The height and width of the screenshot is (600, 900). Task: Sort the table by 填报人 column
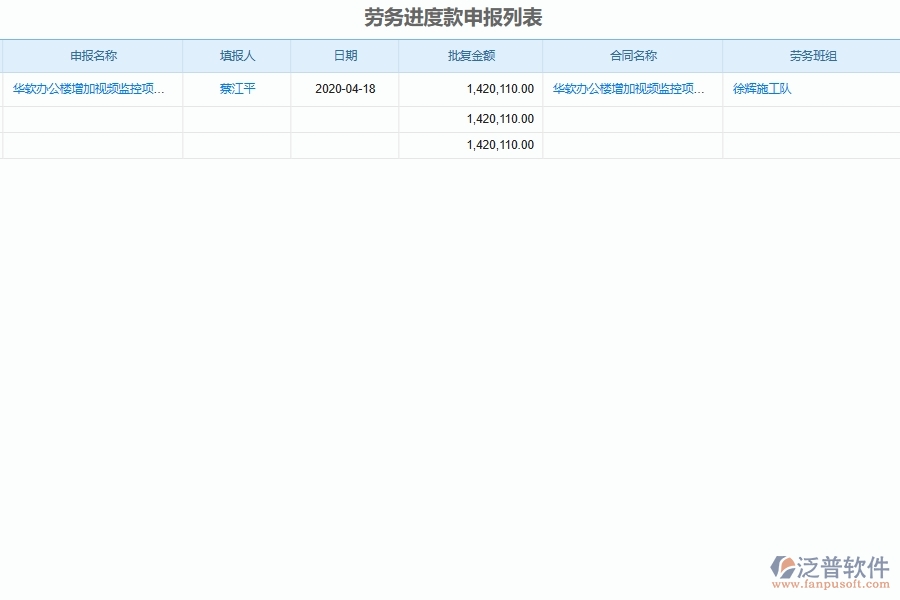[236, 56]
